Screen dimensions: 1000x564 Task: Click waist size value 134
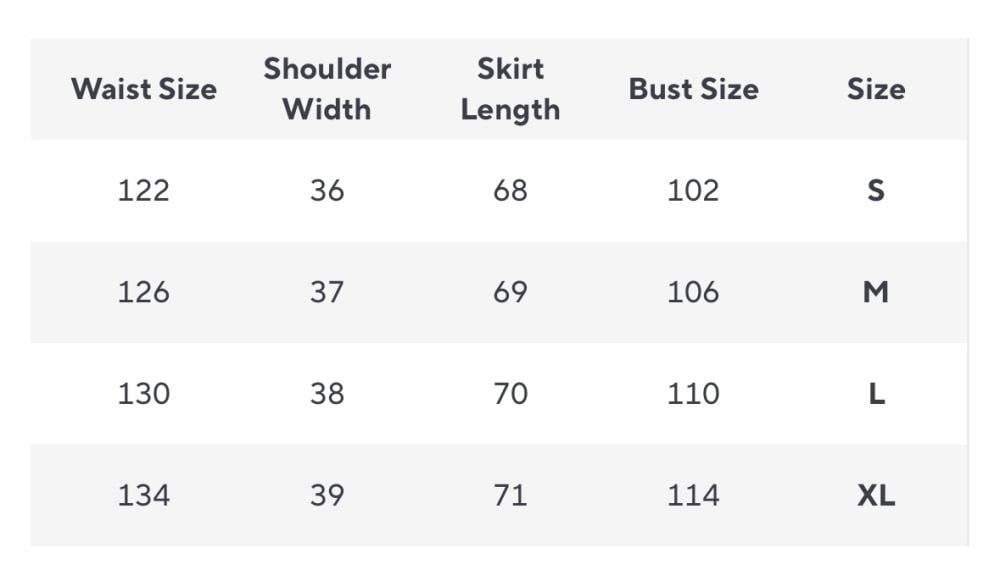tap(143, 495)
